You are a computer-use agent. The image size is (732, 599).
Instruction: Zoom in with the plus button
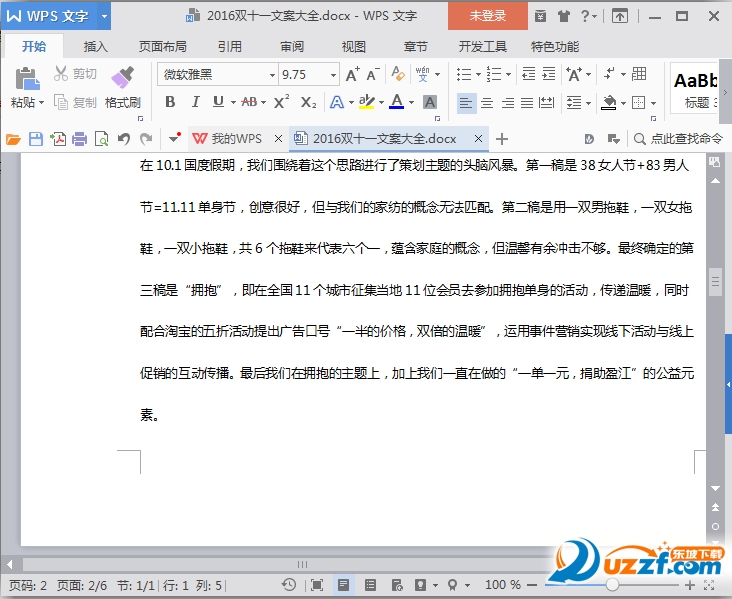690,585
